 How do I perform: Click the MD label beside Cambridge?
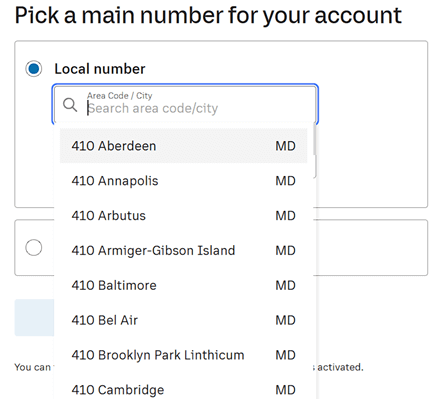pos(285,390)
